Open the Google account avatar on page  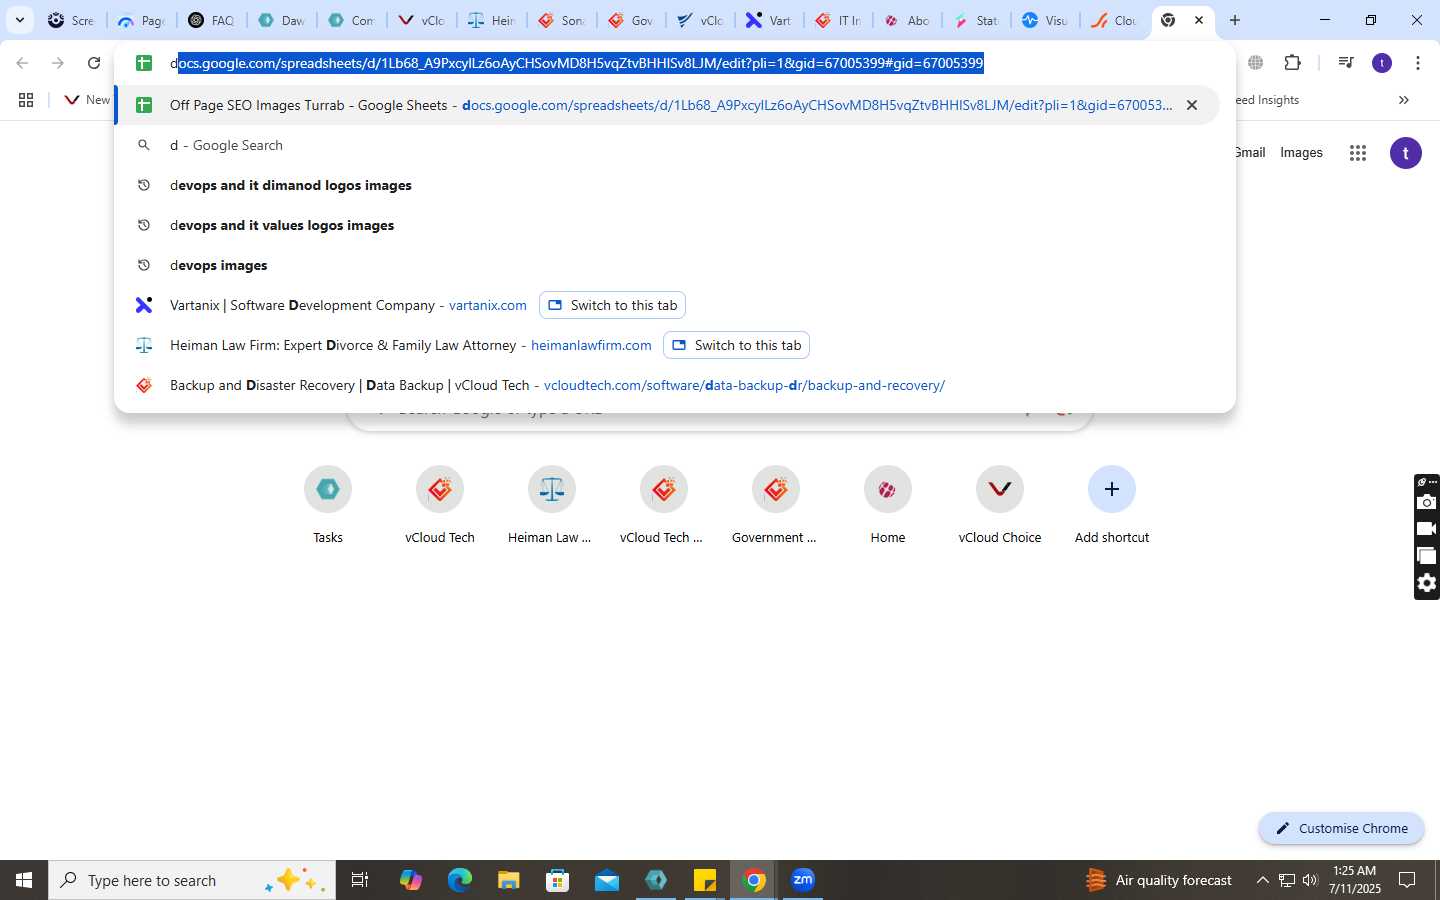pos(1406,153)
